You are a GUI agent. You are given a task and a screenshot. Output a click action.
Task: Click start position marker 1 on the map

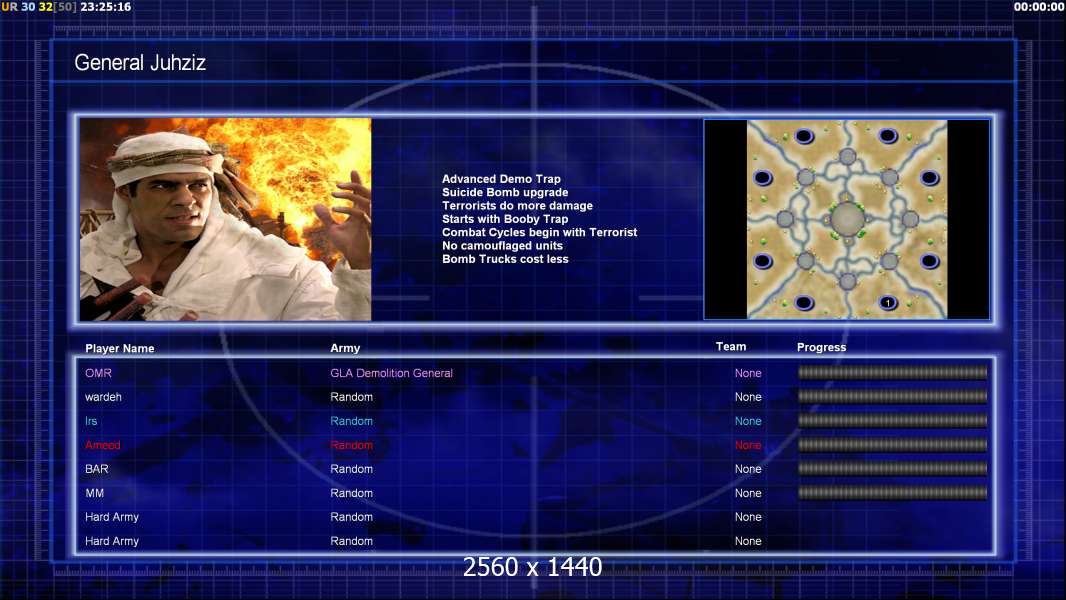coord(887,302)
